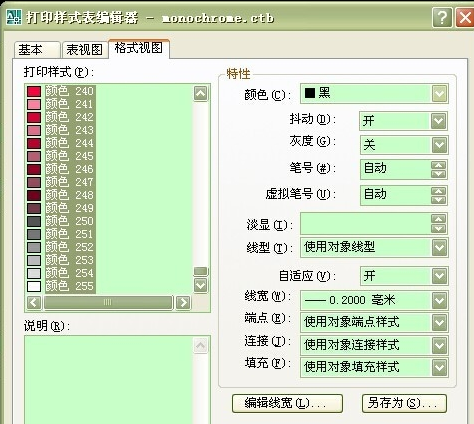Select the 格式视图 tab

139,48
